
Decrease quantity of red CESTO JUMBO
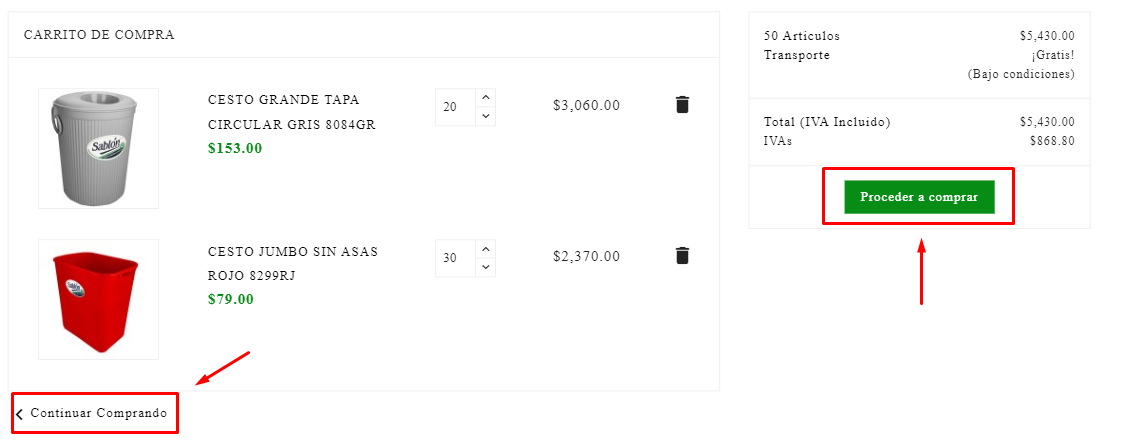tap(486, 267)
